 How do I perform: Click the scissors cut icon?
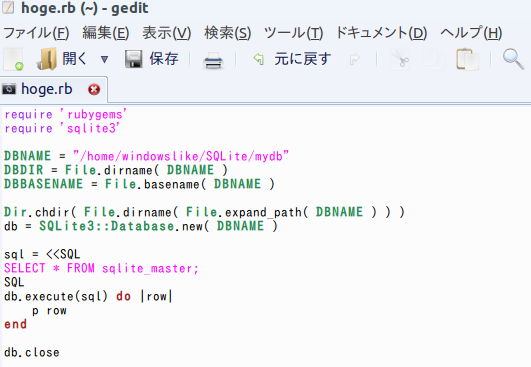[400, 60]
